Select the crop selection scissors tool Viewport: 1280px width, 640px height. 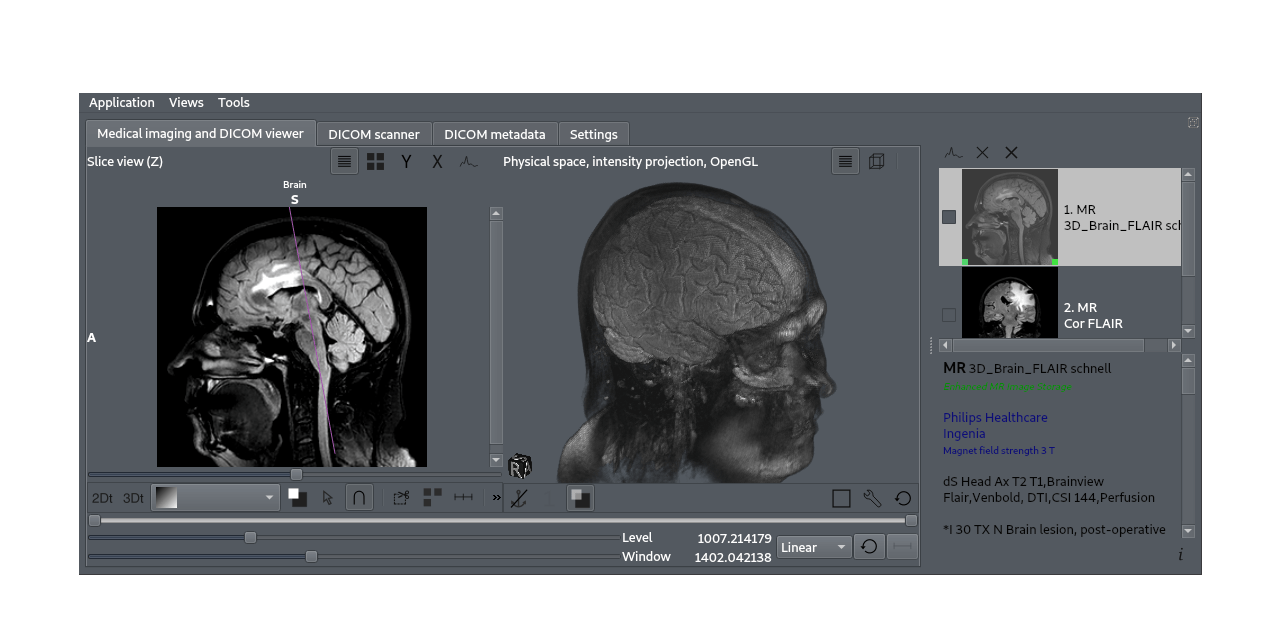[401, 497]
